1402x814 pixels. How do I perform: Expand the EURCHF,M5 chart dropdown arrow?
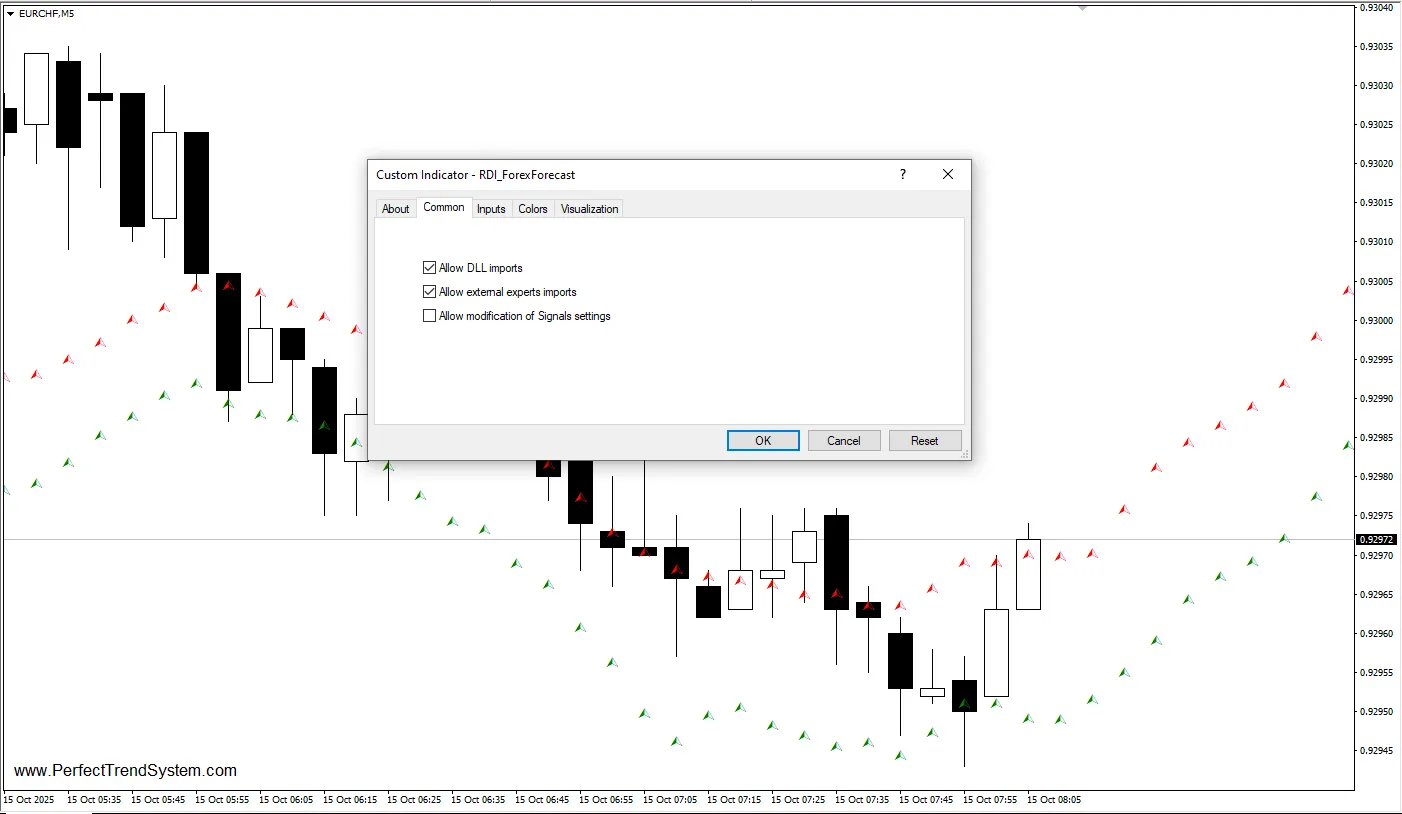10,14
